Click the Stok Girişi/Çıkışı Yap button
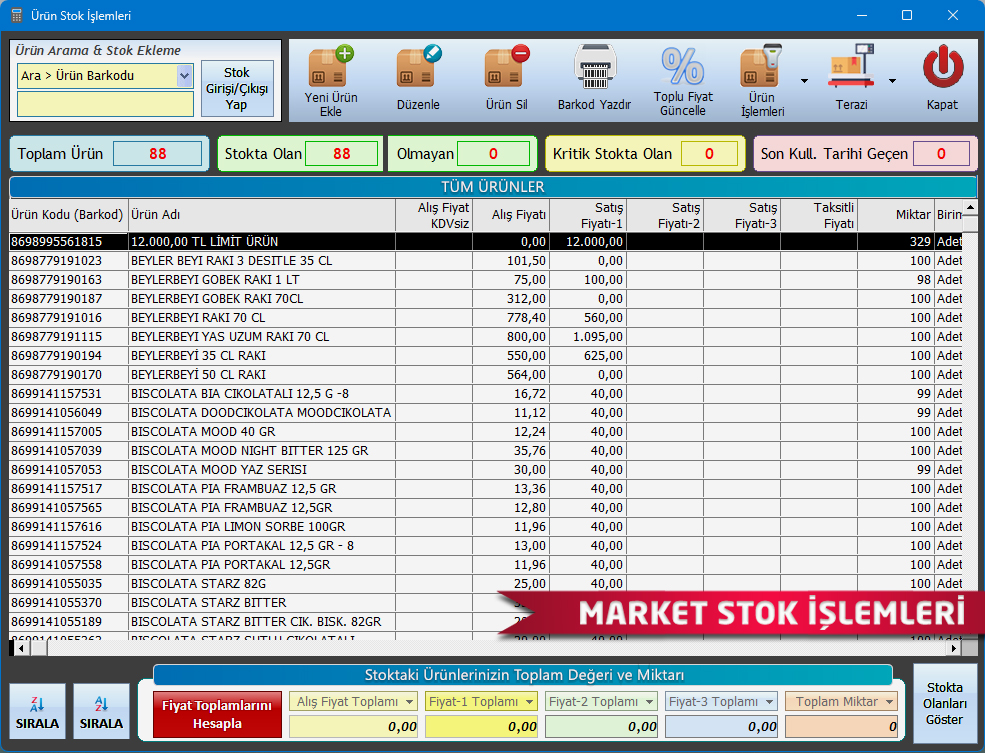 [x=237, y=89]
